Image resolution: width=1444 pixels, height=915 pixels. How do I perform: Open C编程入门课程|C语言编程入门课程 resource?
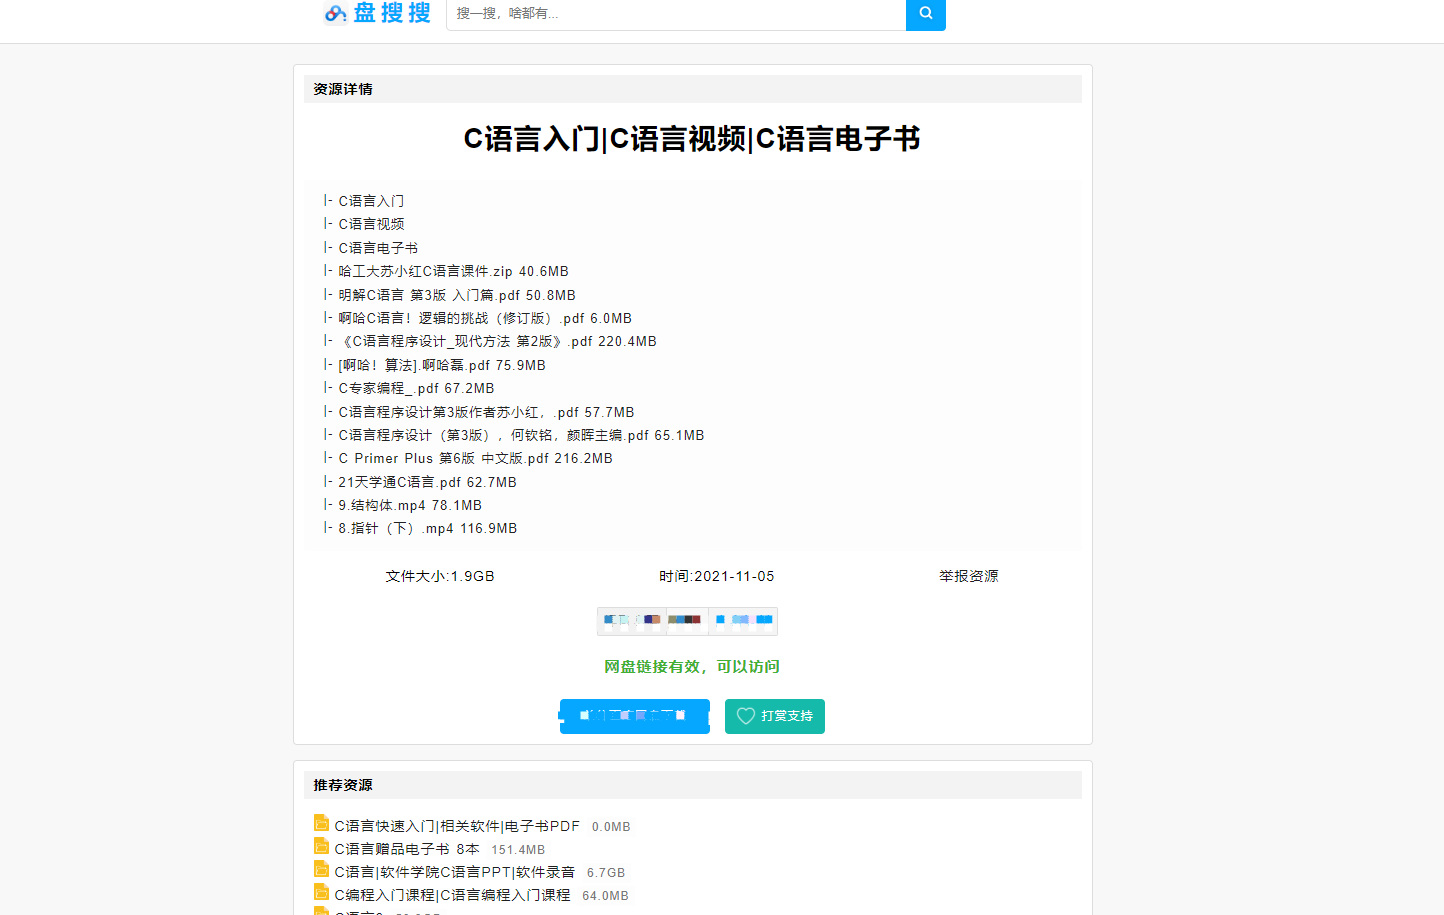[452, 895]
